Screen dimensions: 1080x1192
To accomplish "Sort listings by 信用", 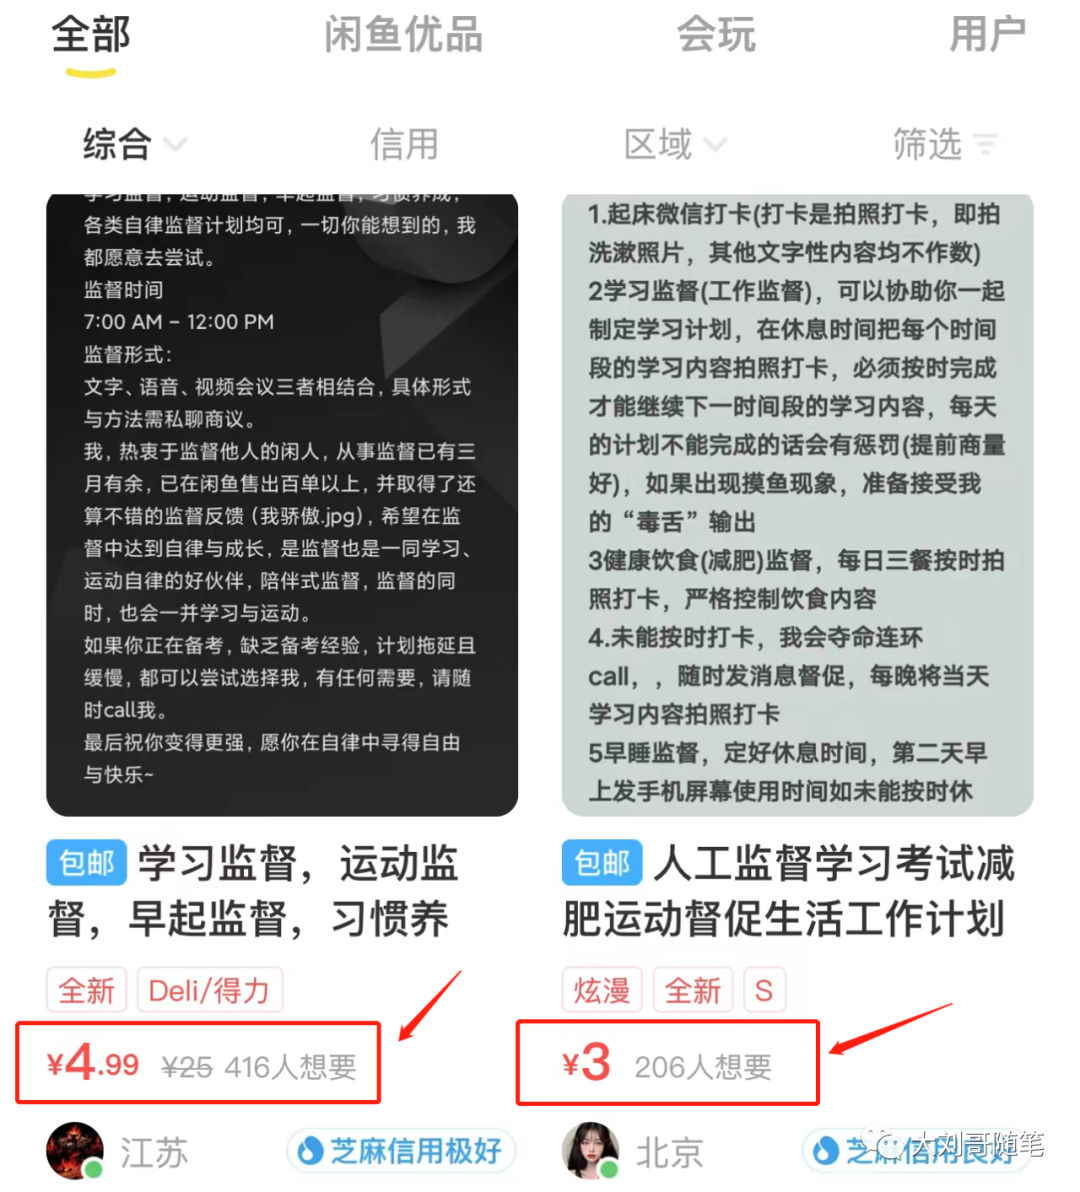I will (x=404, y=144).
